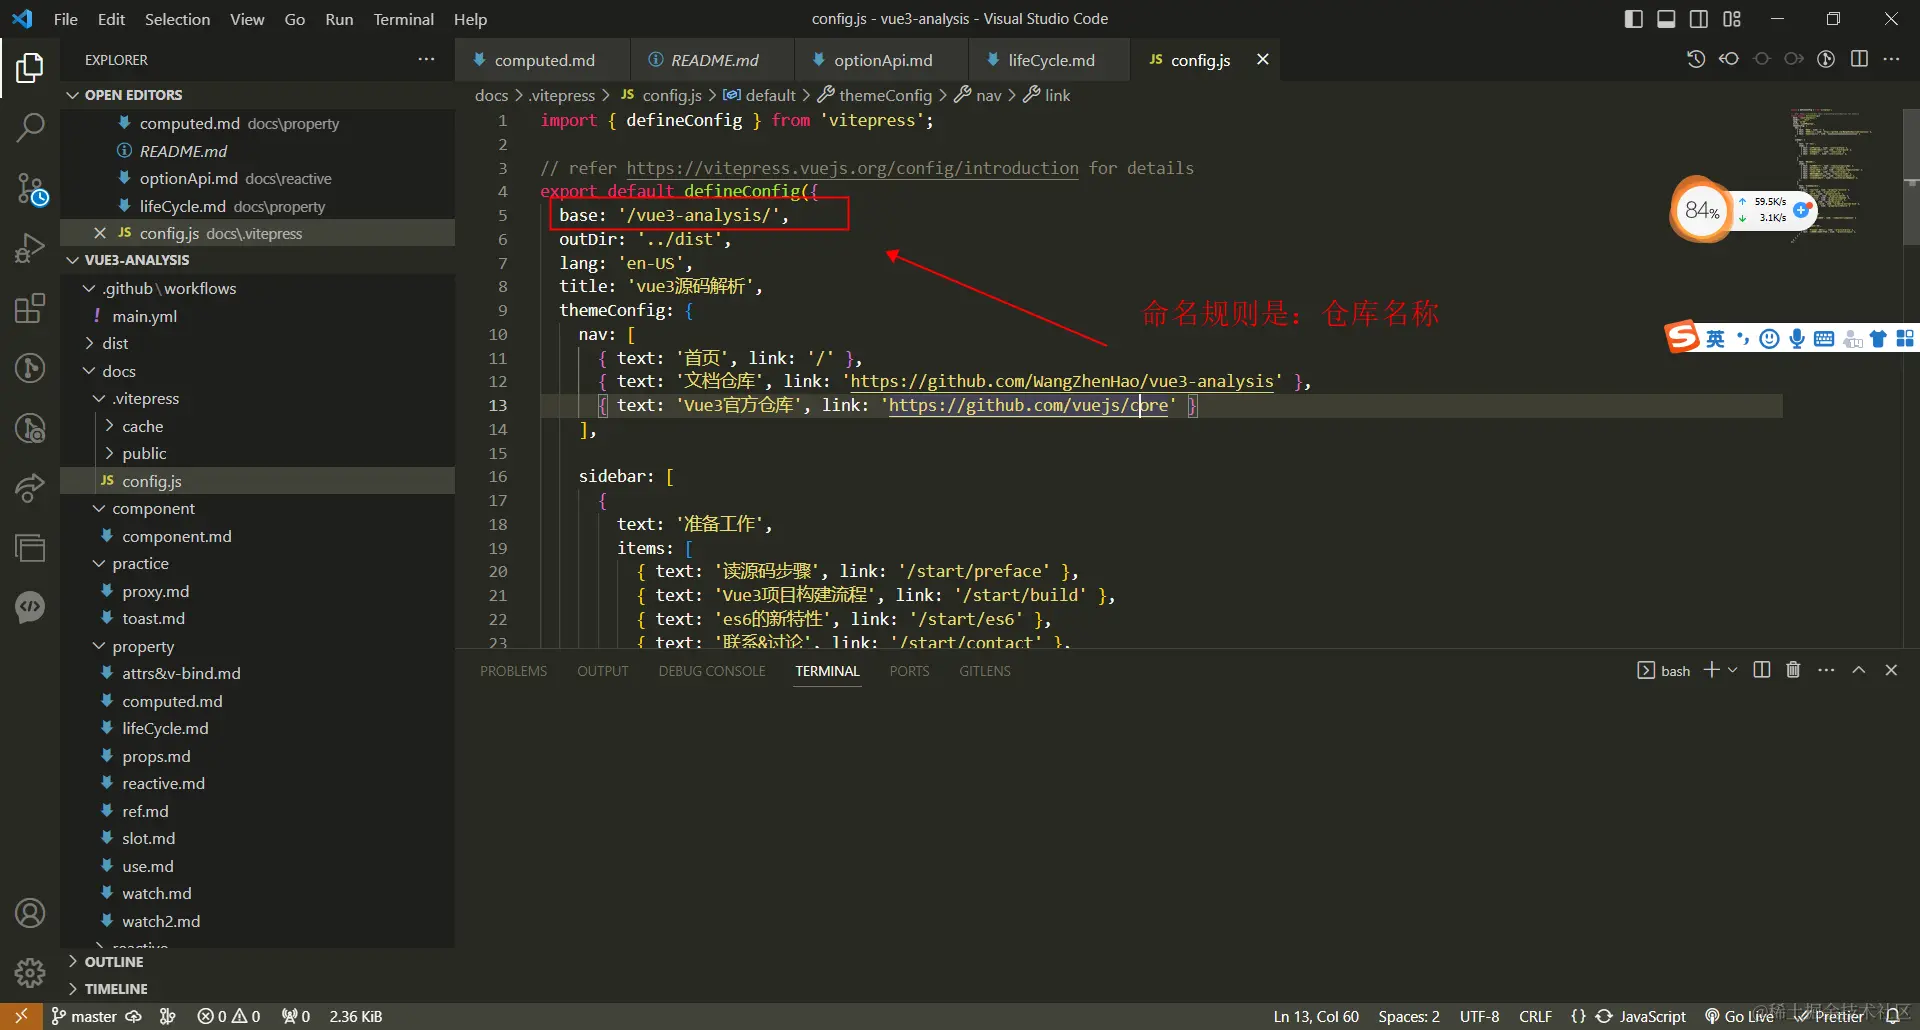
Task: Toggle bottom panel visibility
Action: click(1666, 19)
